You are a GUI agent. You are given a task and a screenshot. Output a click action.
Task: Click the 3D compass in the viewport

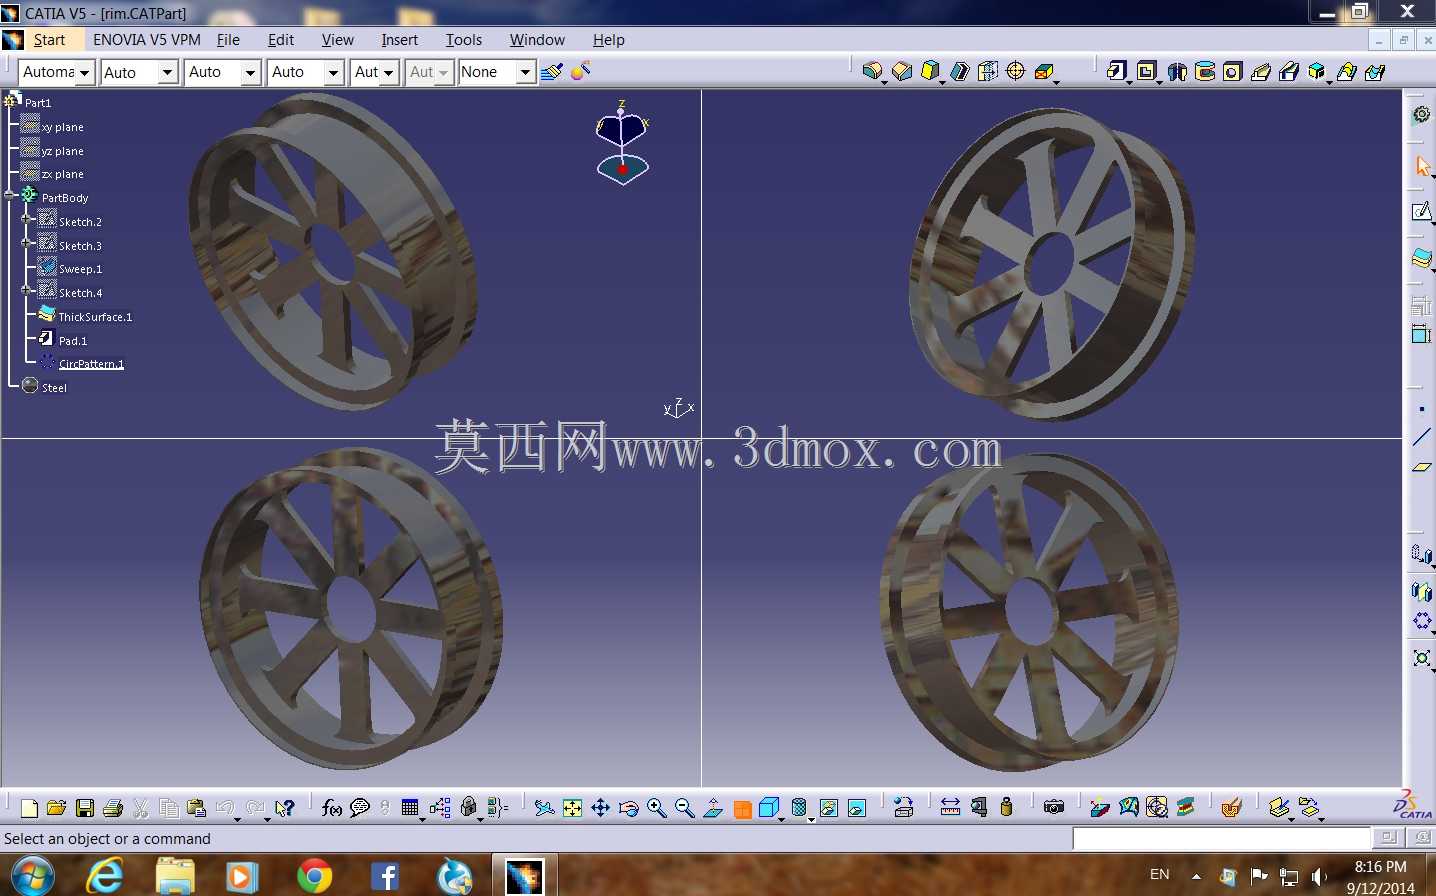coord(622,143)
